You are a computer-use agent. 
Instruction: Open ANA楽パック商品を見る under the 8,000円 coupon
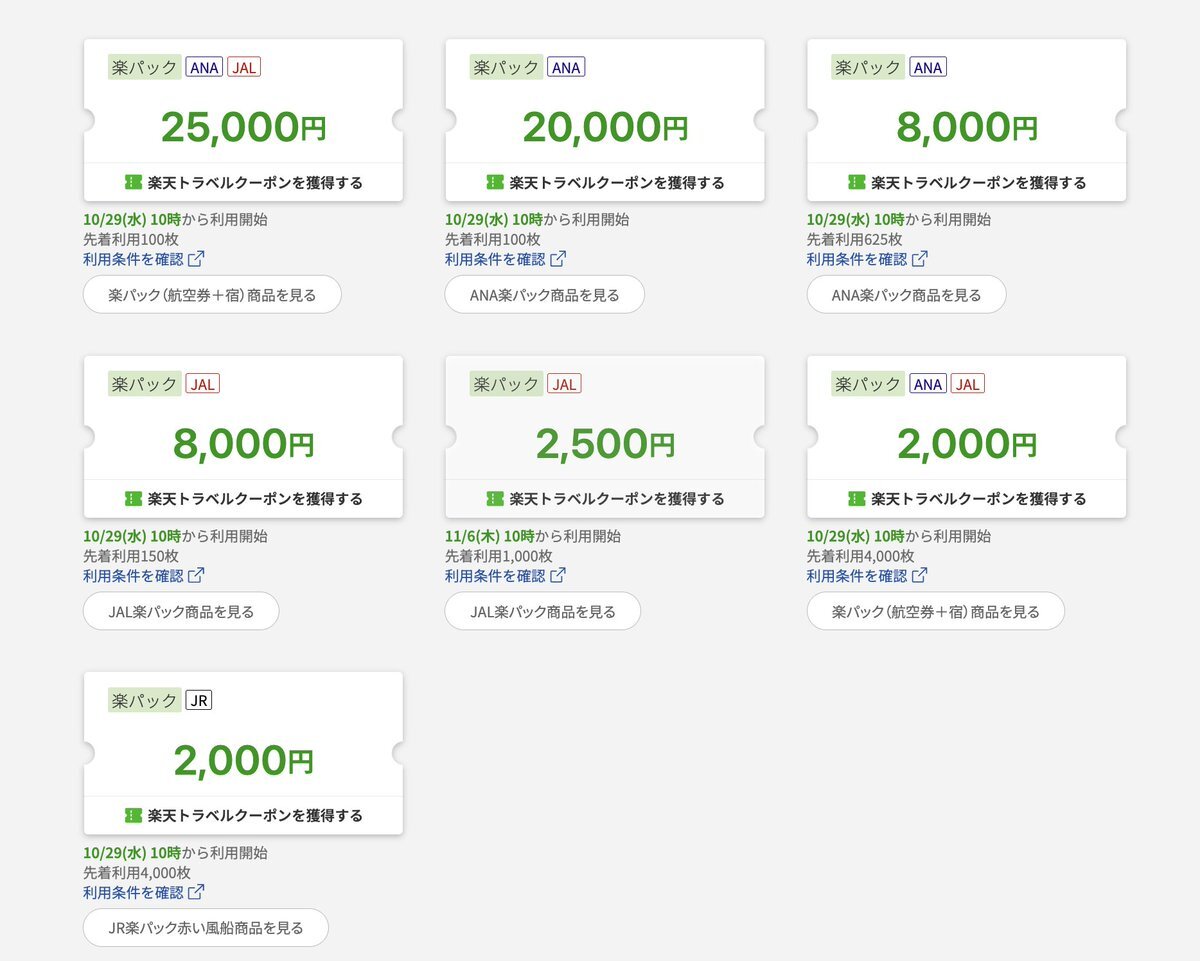tap(906, 295)
